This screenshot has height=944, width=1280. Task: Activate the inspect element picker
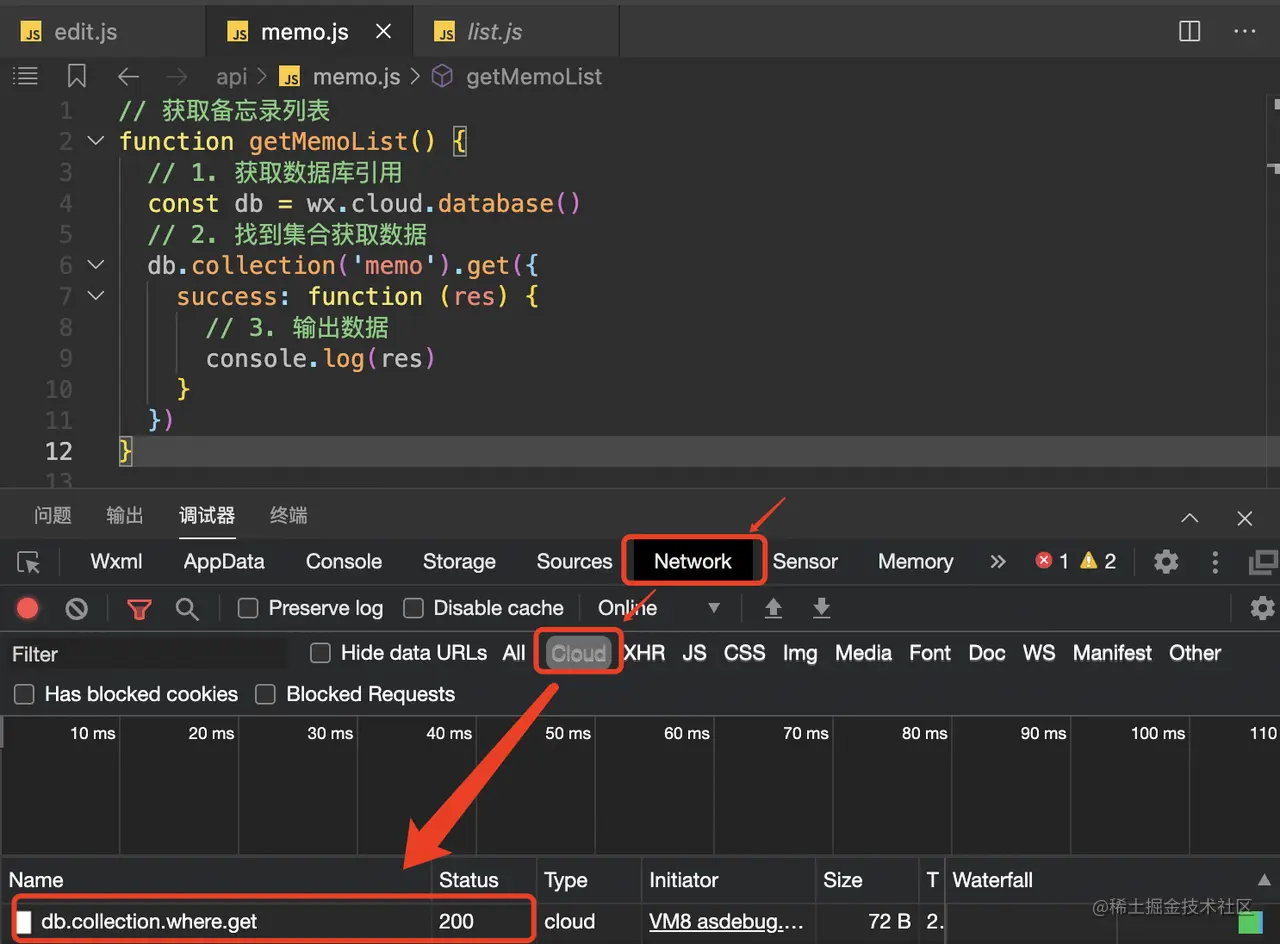(x=29, y=562)
